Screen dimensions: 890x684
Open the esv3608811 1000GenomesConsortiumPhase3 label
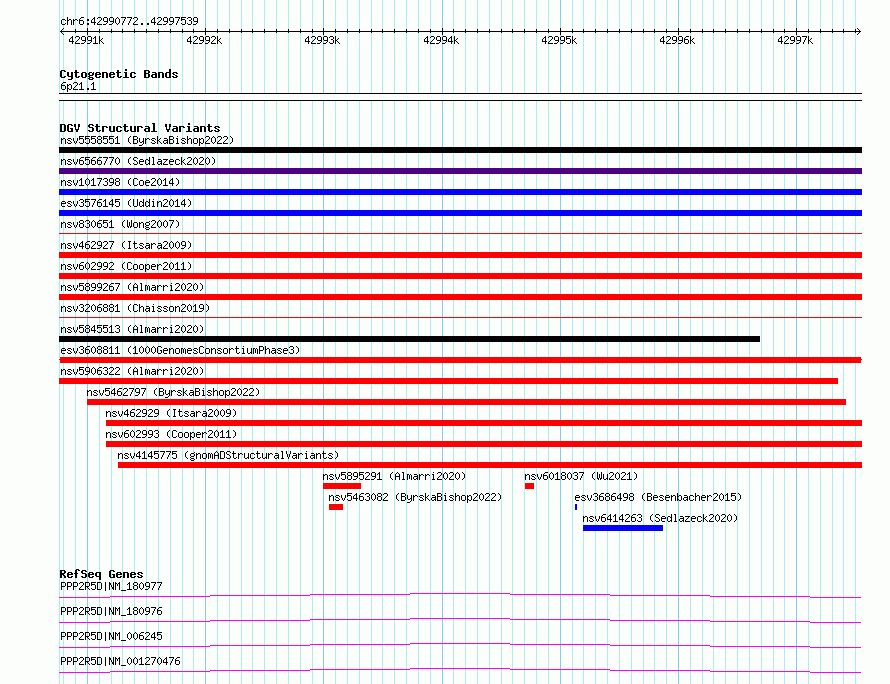pyautogui.click(x=179, y=350)
